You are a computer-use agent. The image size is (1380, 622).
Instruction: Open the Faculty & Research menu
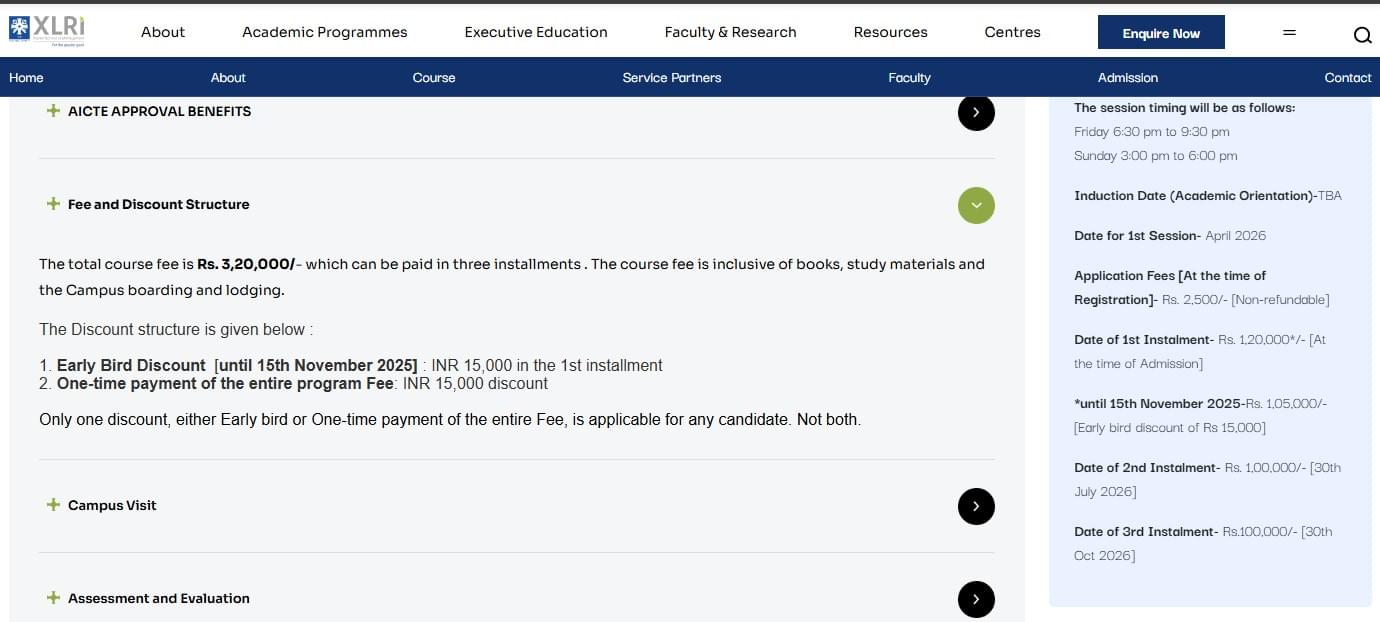730,32
